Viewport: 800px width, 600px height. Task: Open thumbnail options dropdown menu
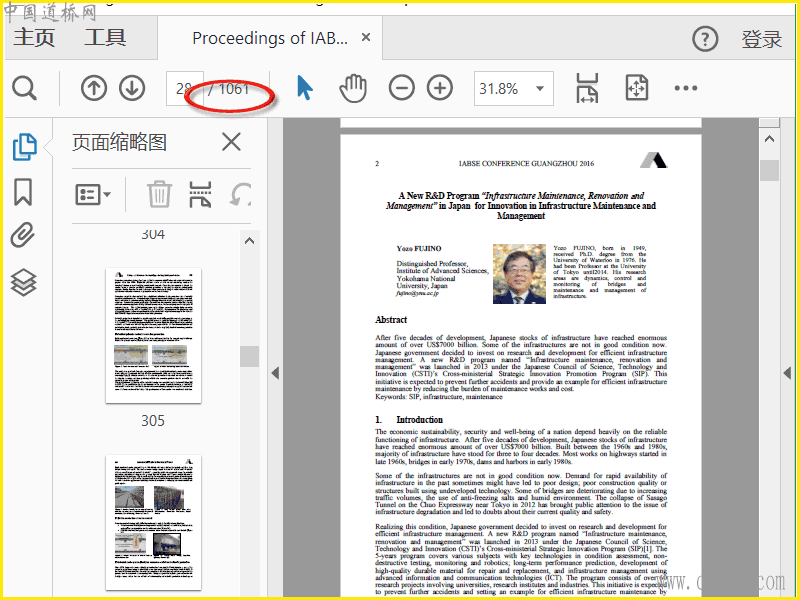tap(93, 194)
